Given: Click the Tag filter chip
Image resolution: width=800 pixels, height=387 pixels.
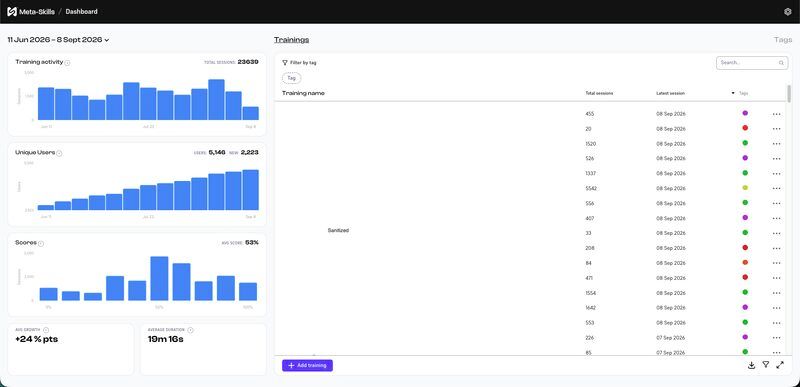Looking at the screenshot, I should pos(291,79).
